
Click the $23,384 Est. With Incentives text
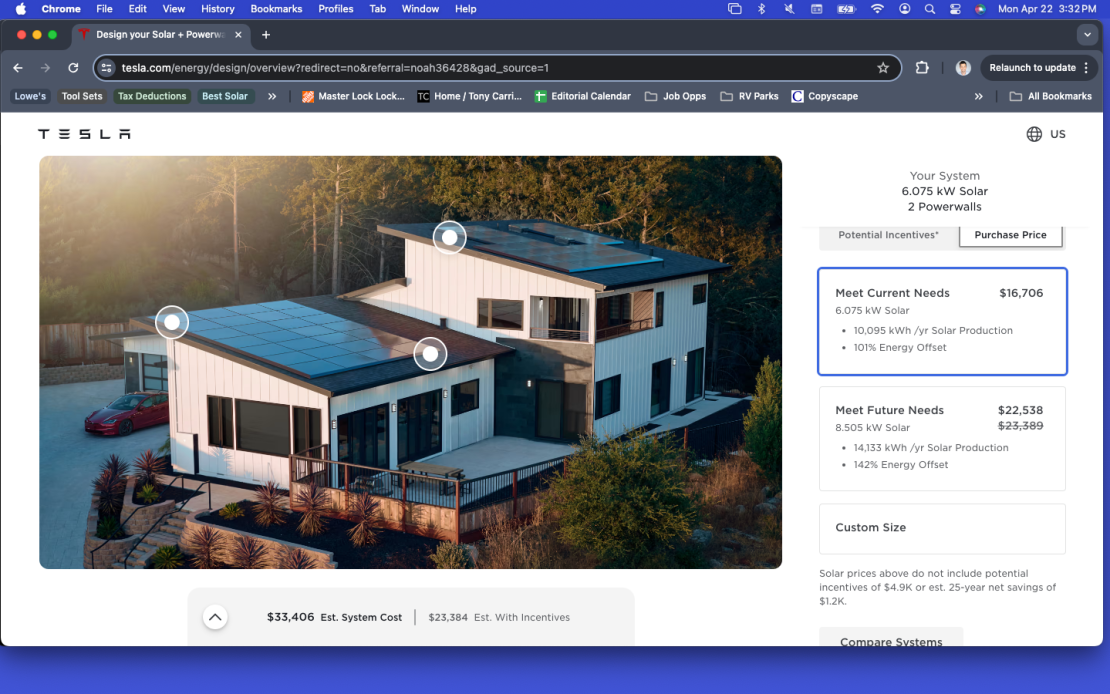499,618
